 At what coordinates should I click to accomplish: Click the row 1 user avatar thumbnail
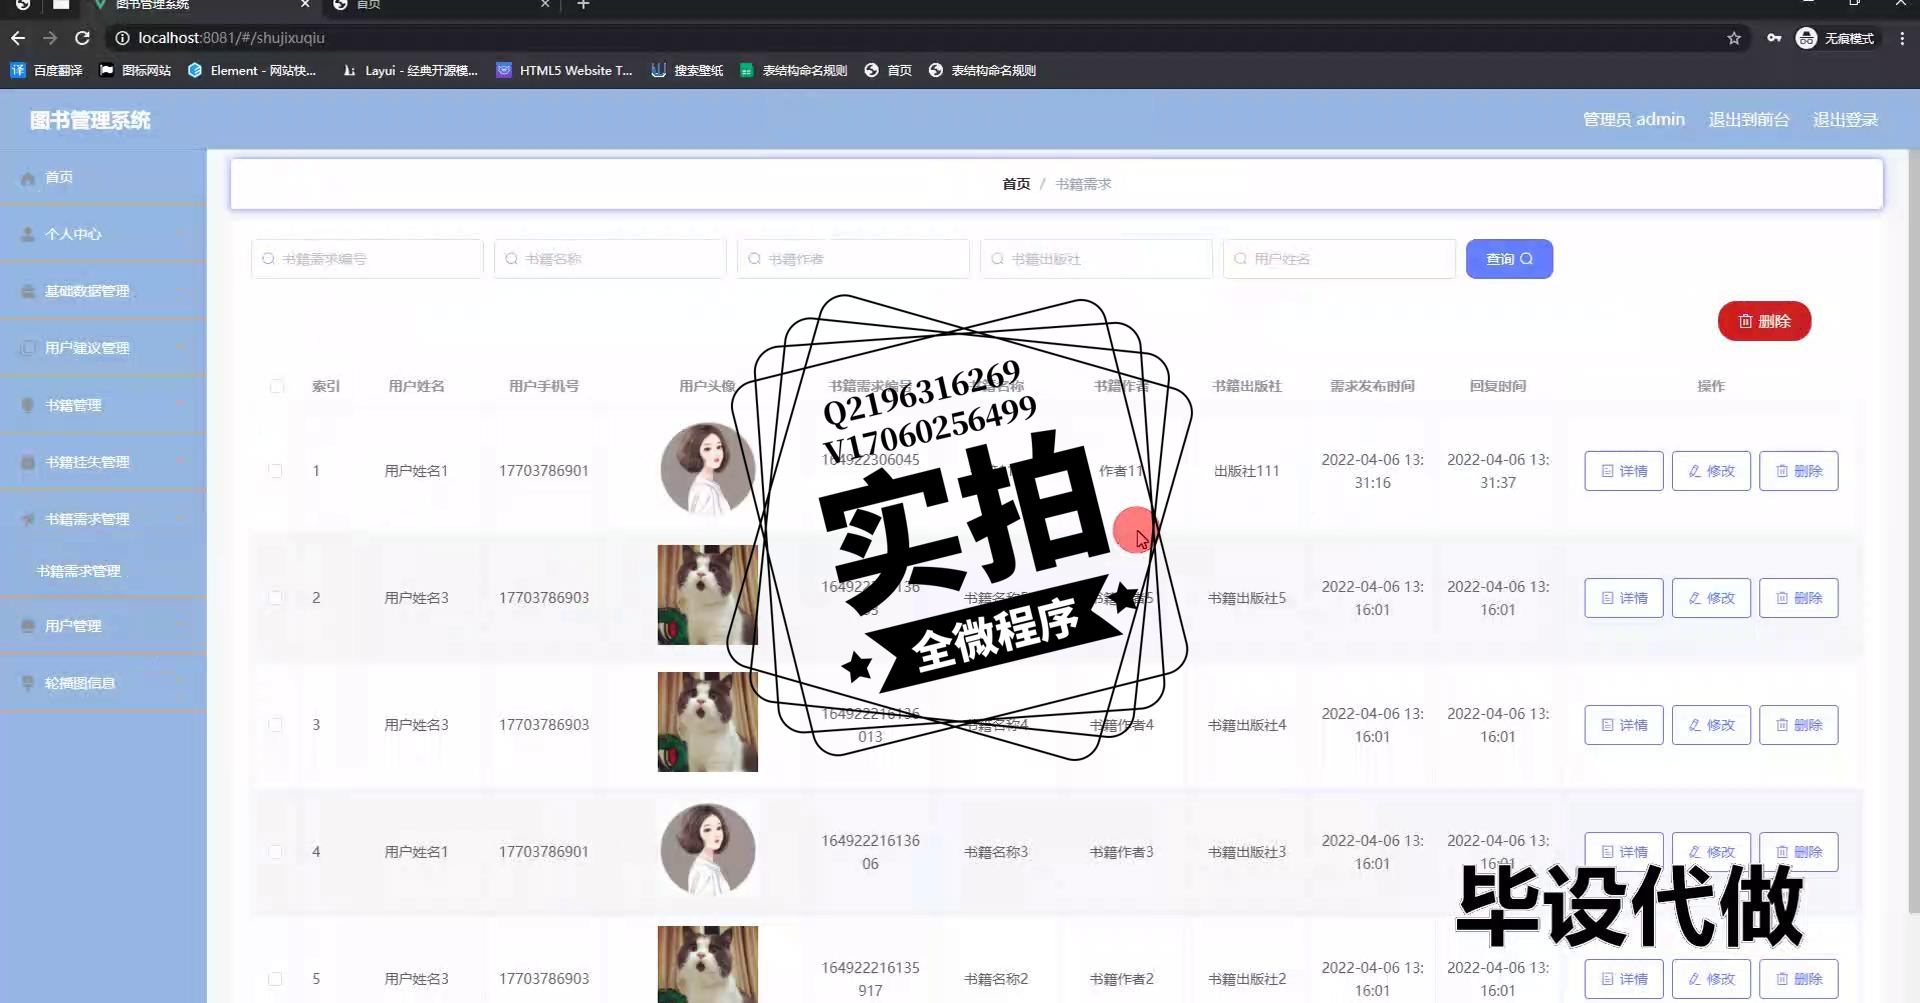(707, 469)
